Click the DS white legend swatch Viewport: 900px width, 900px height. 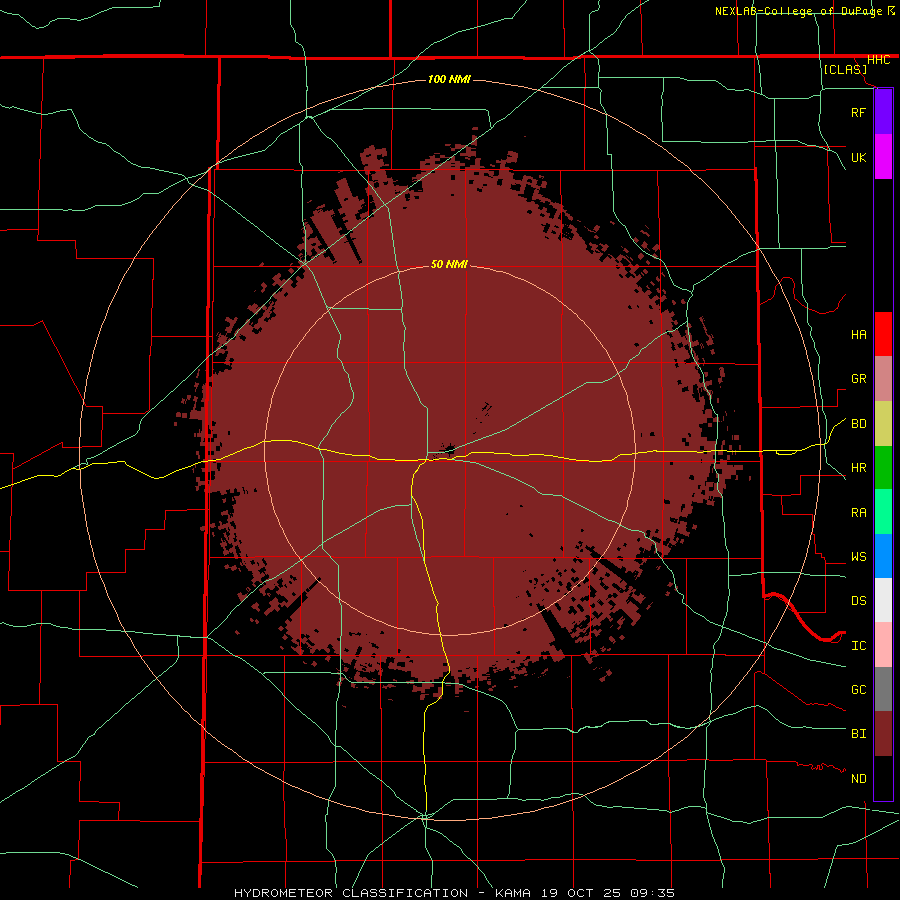883,600
